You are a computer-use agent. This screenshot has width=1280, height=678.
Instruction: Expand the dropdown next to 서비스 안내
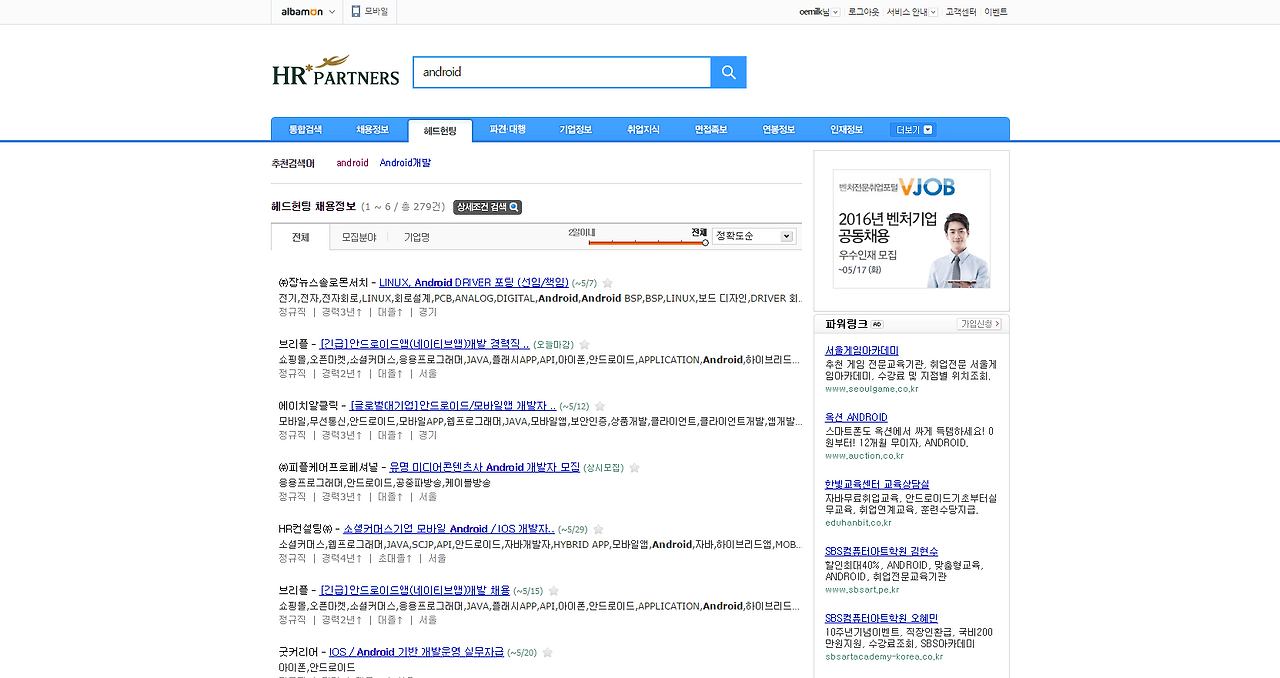(934, 12)
